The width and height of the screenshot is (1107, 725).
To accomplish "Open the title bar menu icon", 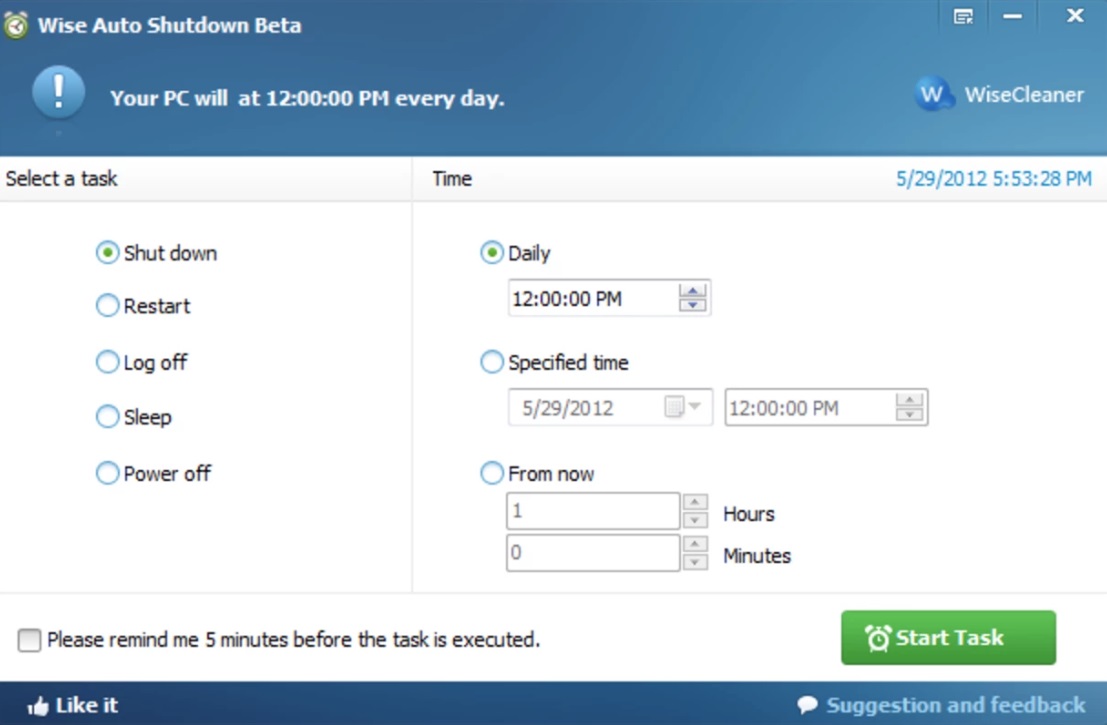I will [x=963, y=17].
